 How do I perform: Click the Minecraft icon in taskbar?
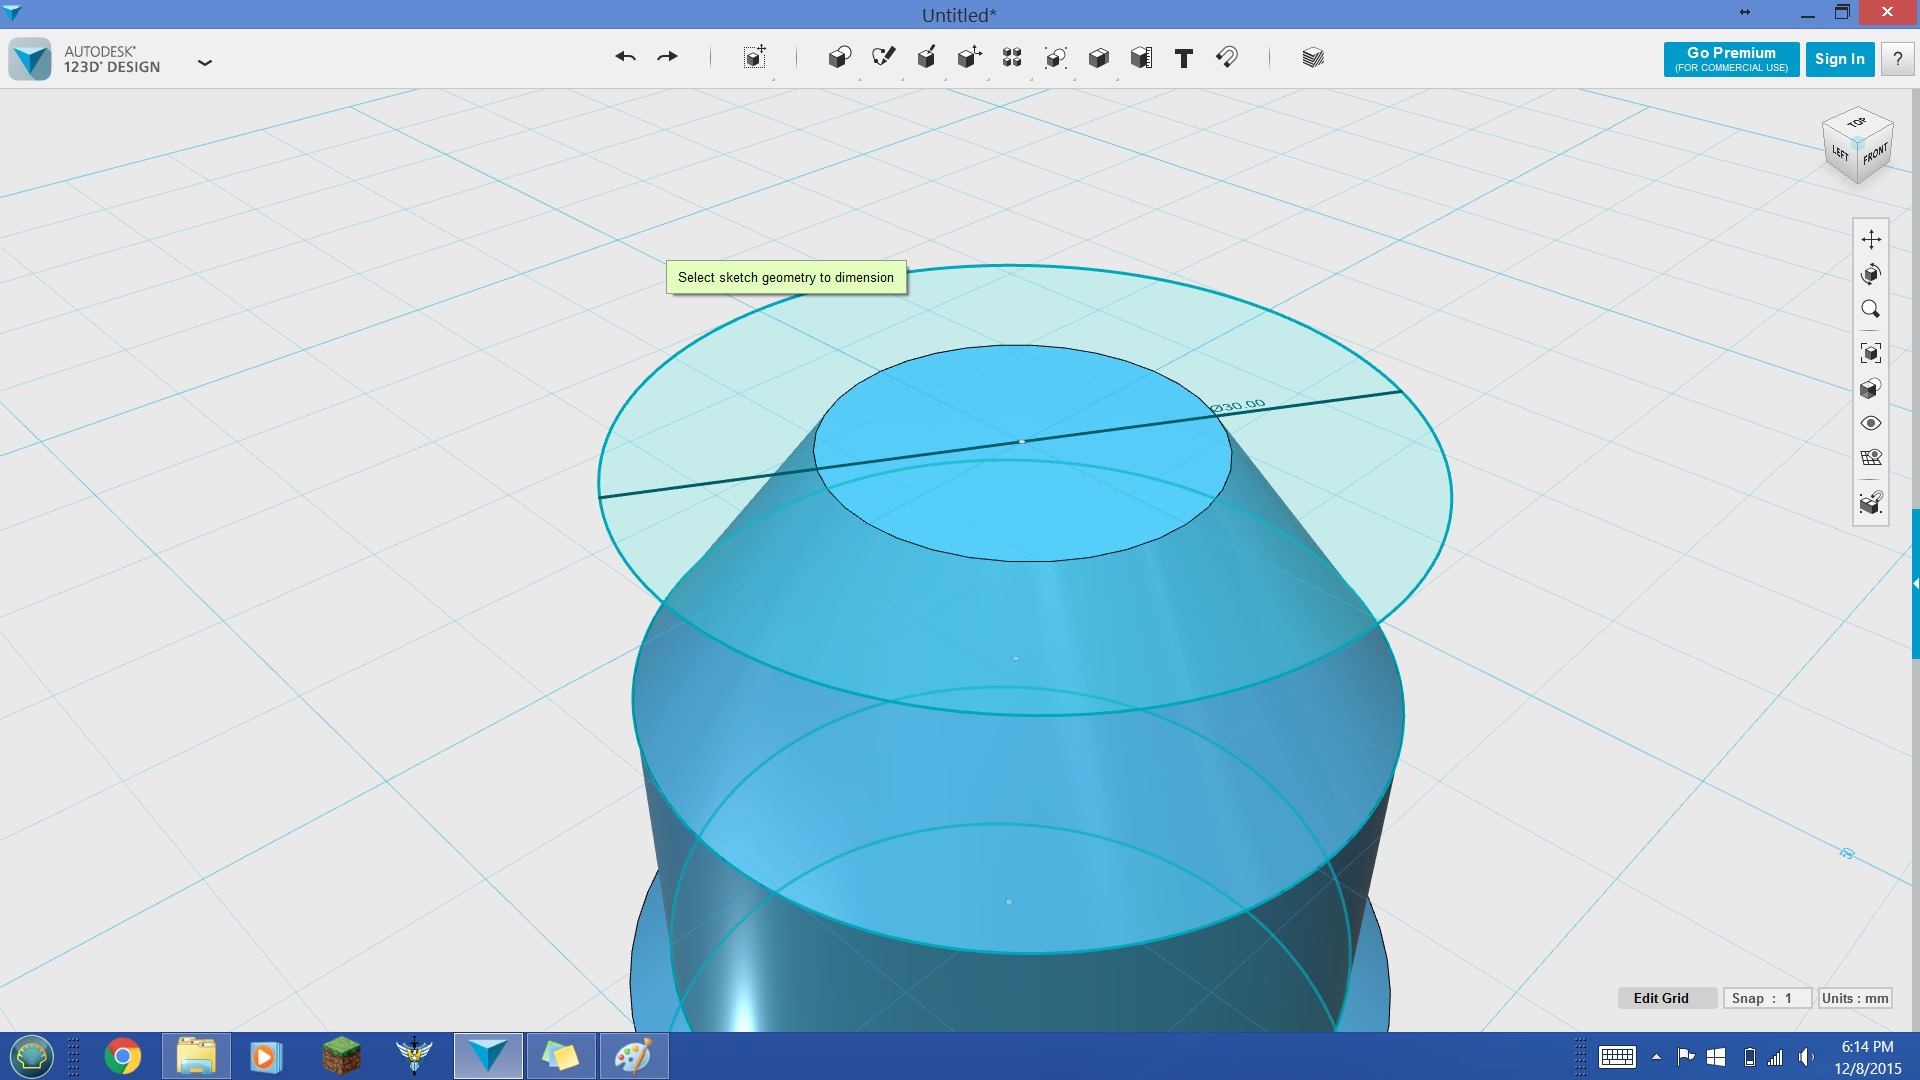tap(339, 1055)
